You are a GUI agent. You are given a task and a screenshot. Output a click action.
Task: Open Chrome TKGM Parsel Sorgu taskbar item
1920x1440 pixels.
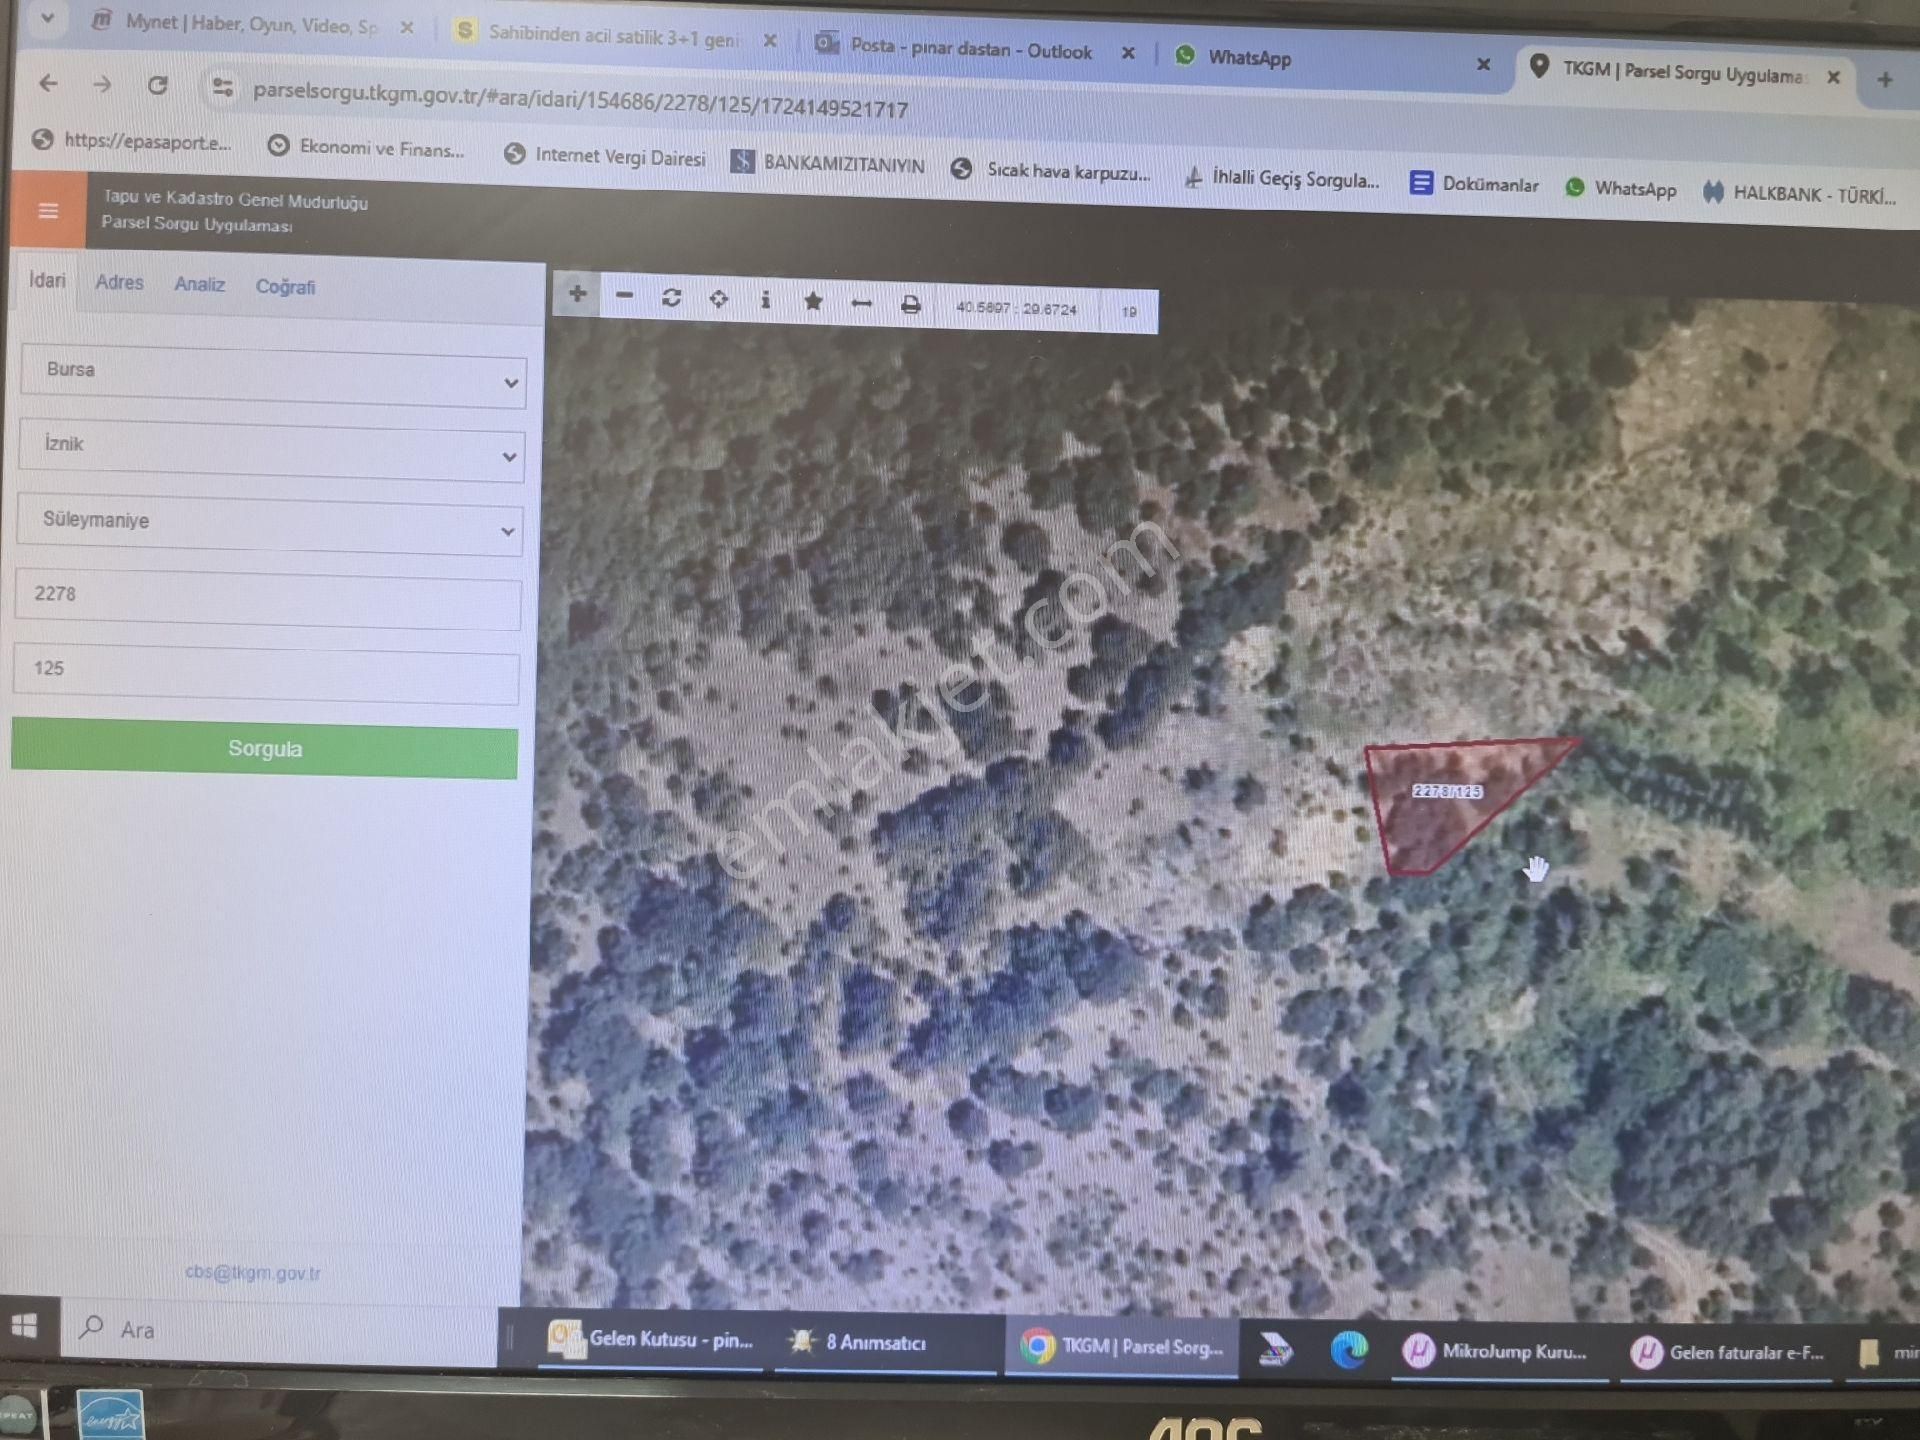1121,1347
